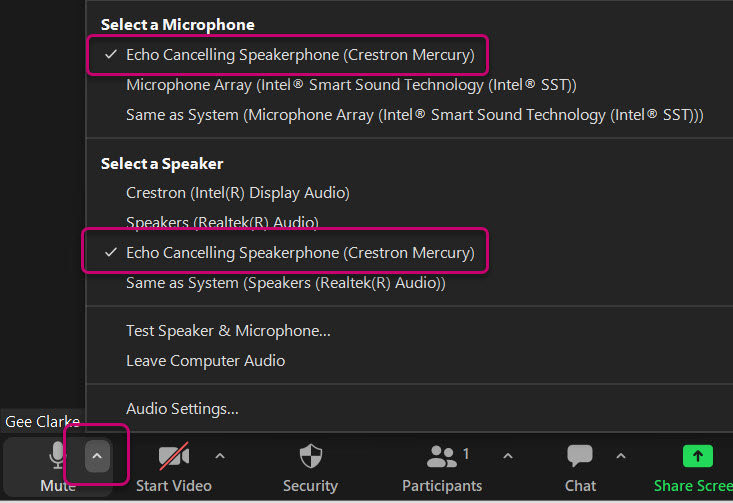This screenshot has height=503, width=733.
Task: Expand arrow next to Participants
Action: pyautogui.click(x=508, y=456)
